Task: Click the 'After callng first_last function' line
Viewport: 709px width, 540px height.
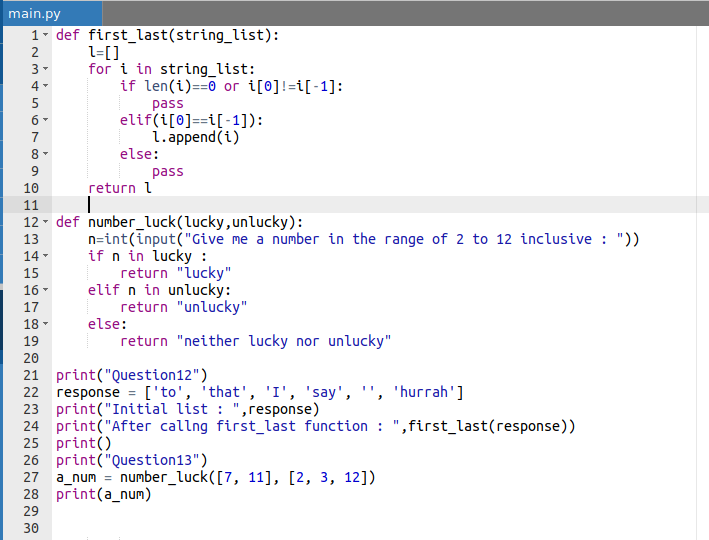Action: click(316, 426)
